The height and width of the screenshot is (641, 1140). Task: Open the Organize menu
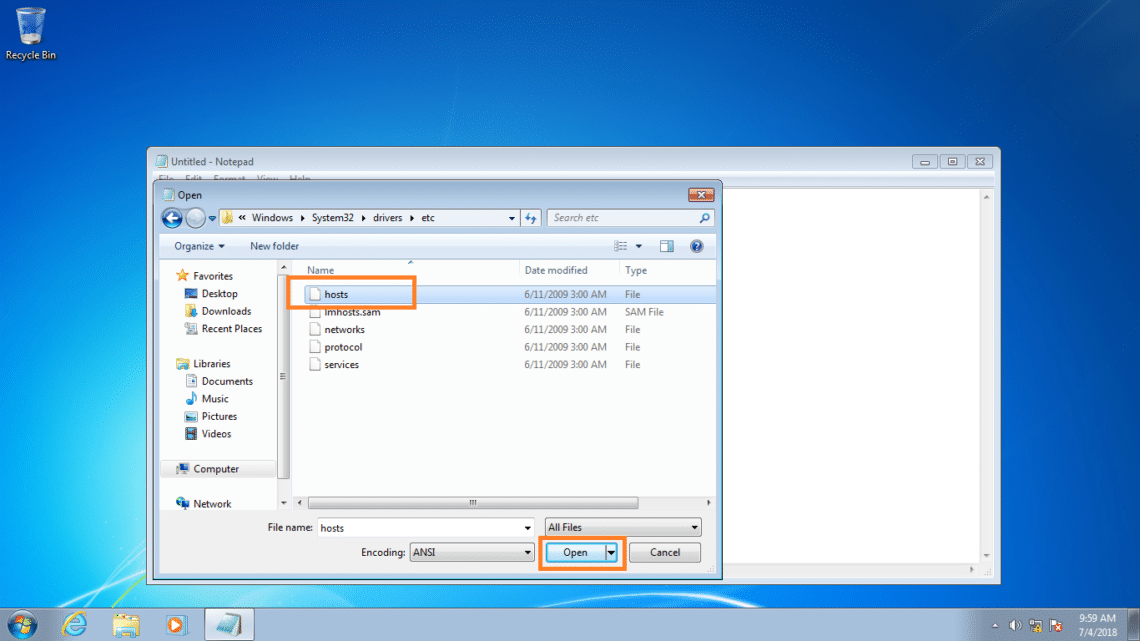tap(199, 246)
